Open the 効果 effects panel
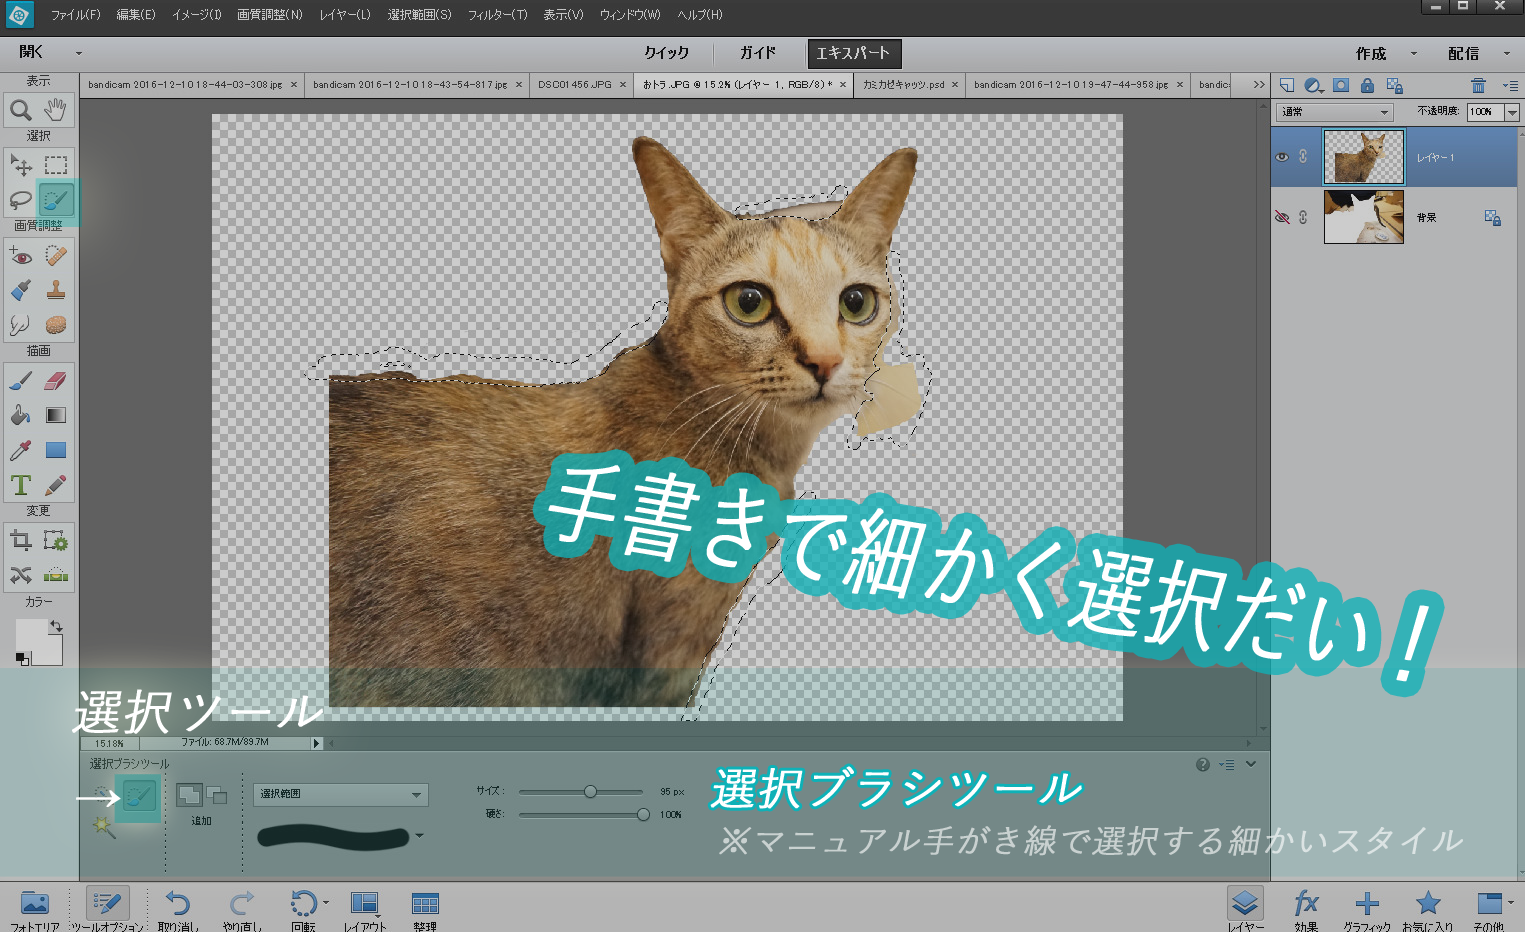 1306,910
